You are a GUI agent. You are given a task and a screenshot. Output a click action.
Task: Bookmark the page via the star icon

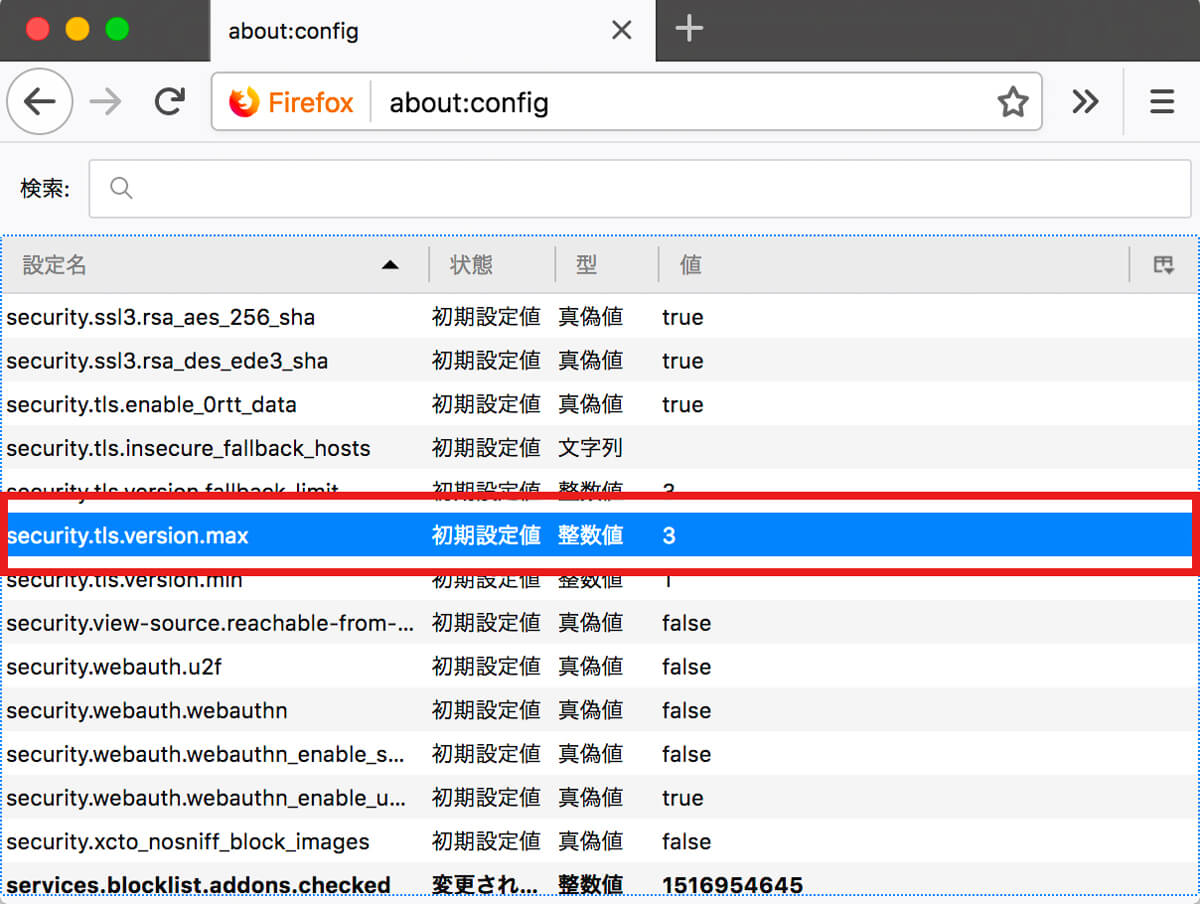click(x=1013, y=101)
